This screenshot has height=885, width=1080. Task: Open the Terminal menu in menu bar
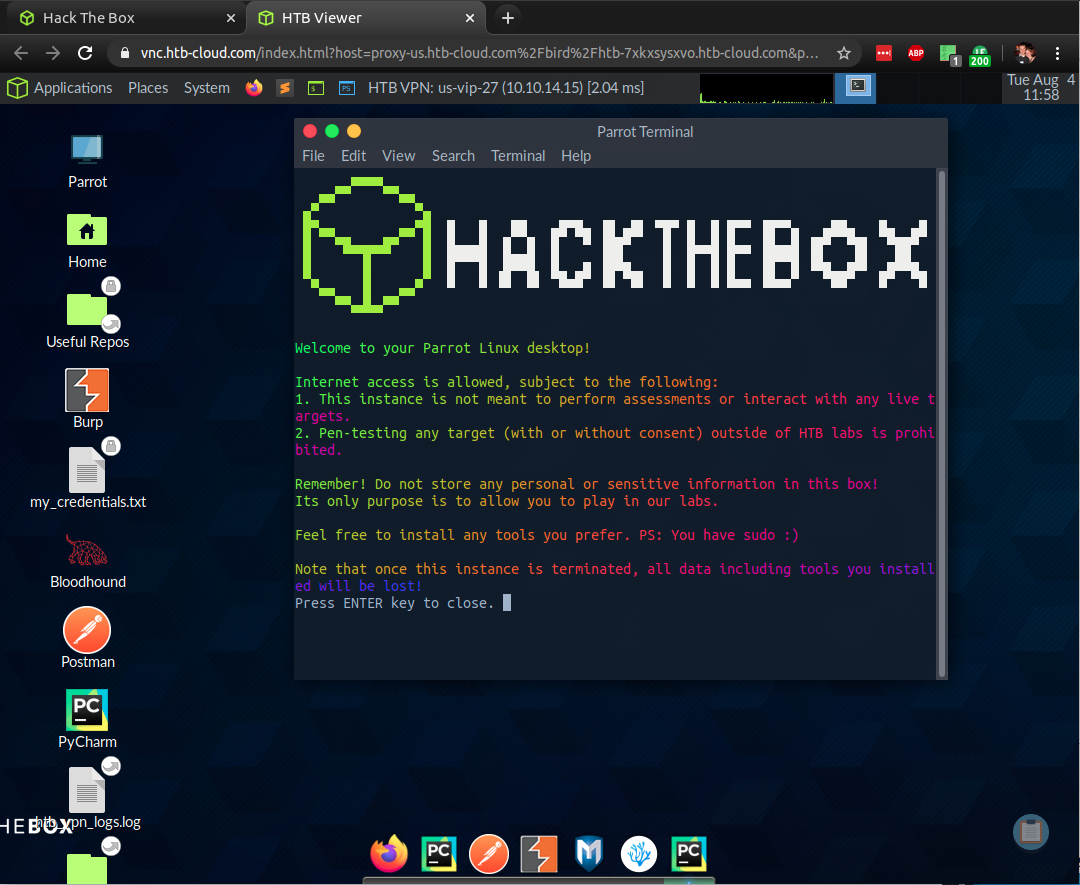tap(518, 156)
